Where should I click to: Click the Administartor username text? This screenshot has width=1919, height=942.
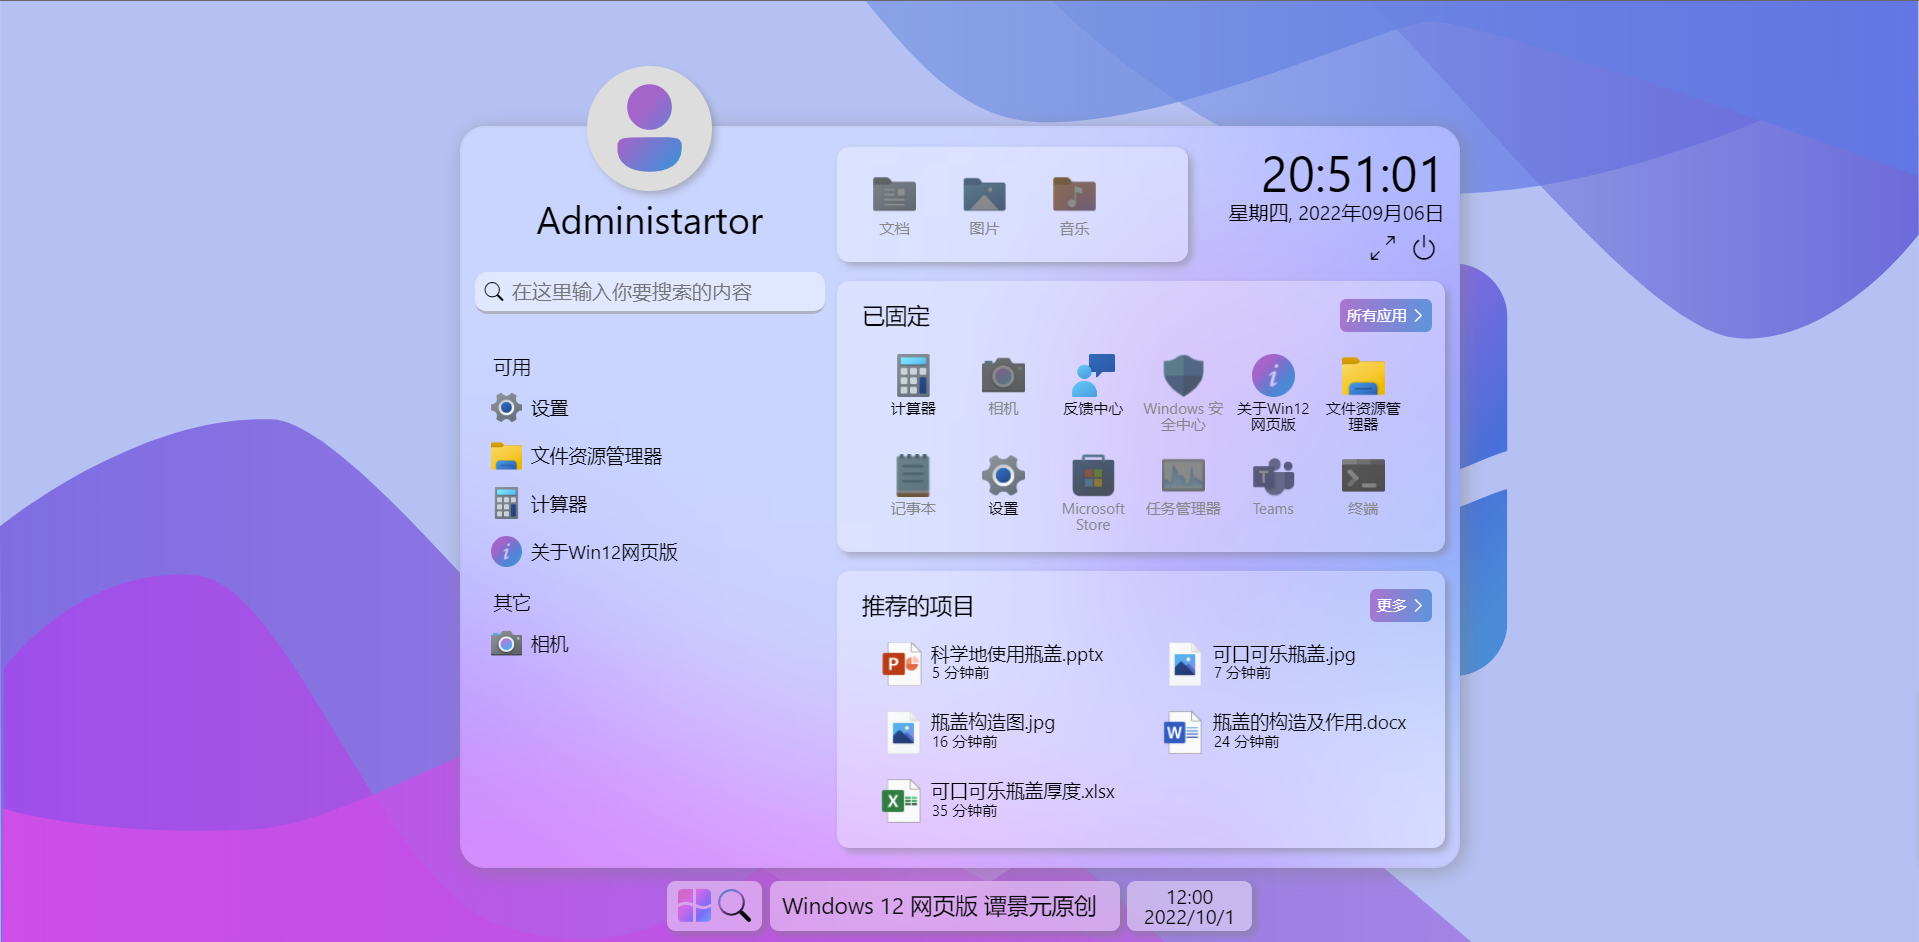650,221
